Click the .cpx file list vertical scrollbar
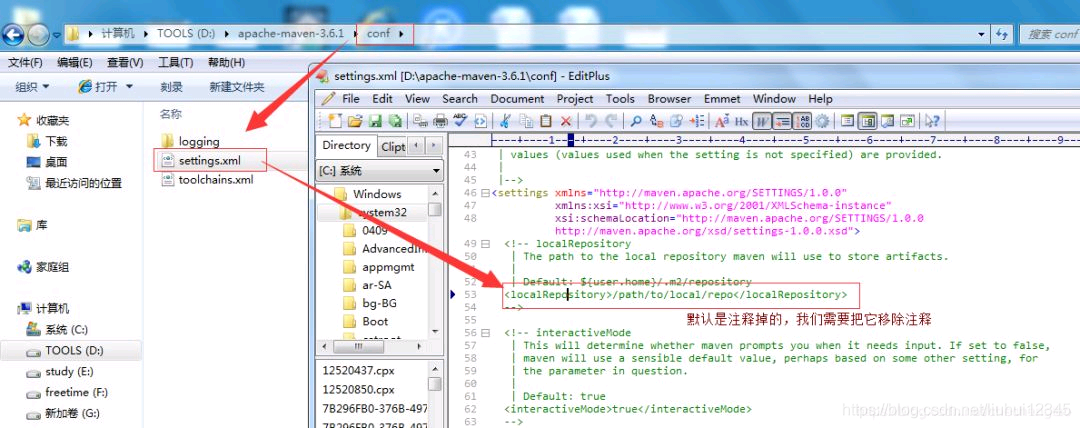Screen dimensions: 1080x428 (x=435, y=394)
